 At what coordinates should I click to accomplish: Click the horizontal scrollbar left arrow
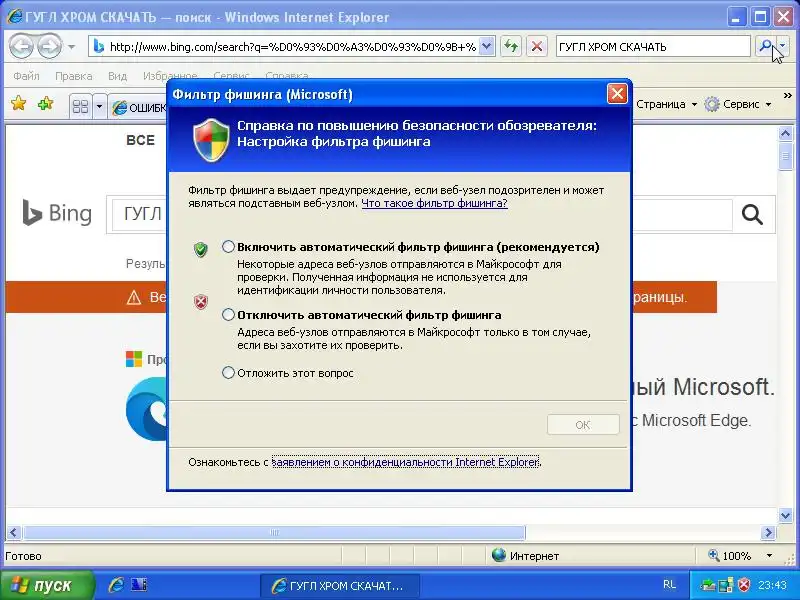point(13,533)
